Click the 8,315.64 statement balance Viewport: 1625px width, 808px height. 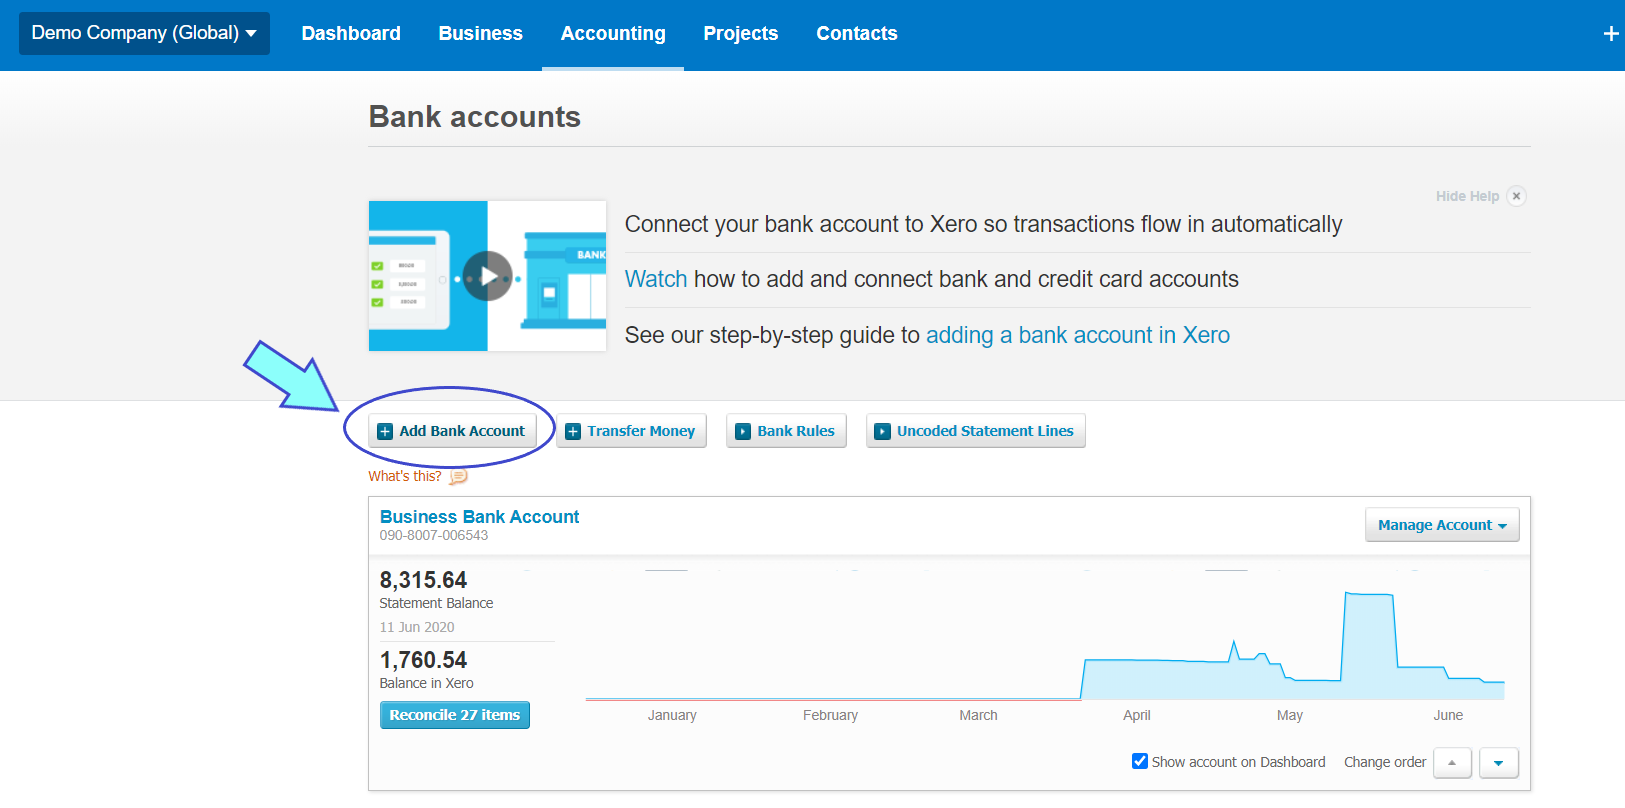coord(423,580)
